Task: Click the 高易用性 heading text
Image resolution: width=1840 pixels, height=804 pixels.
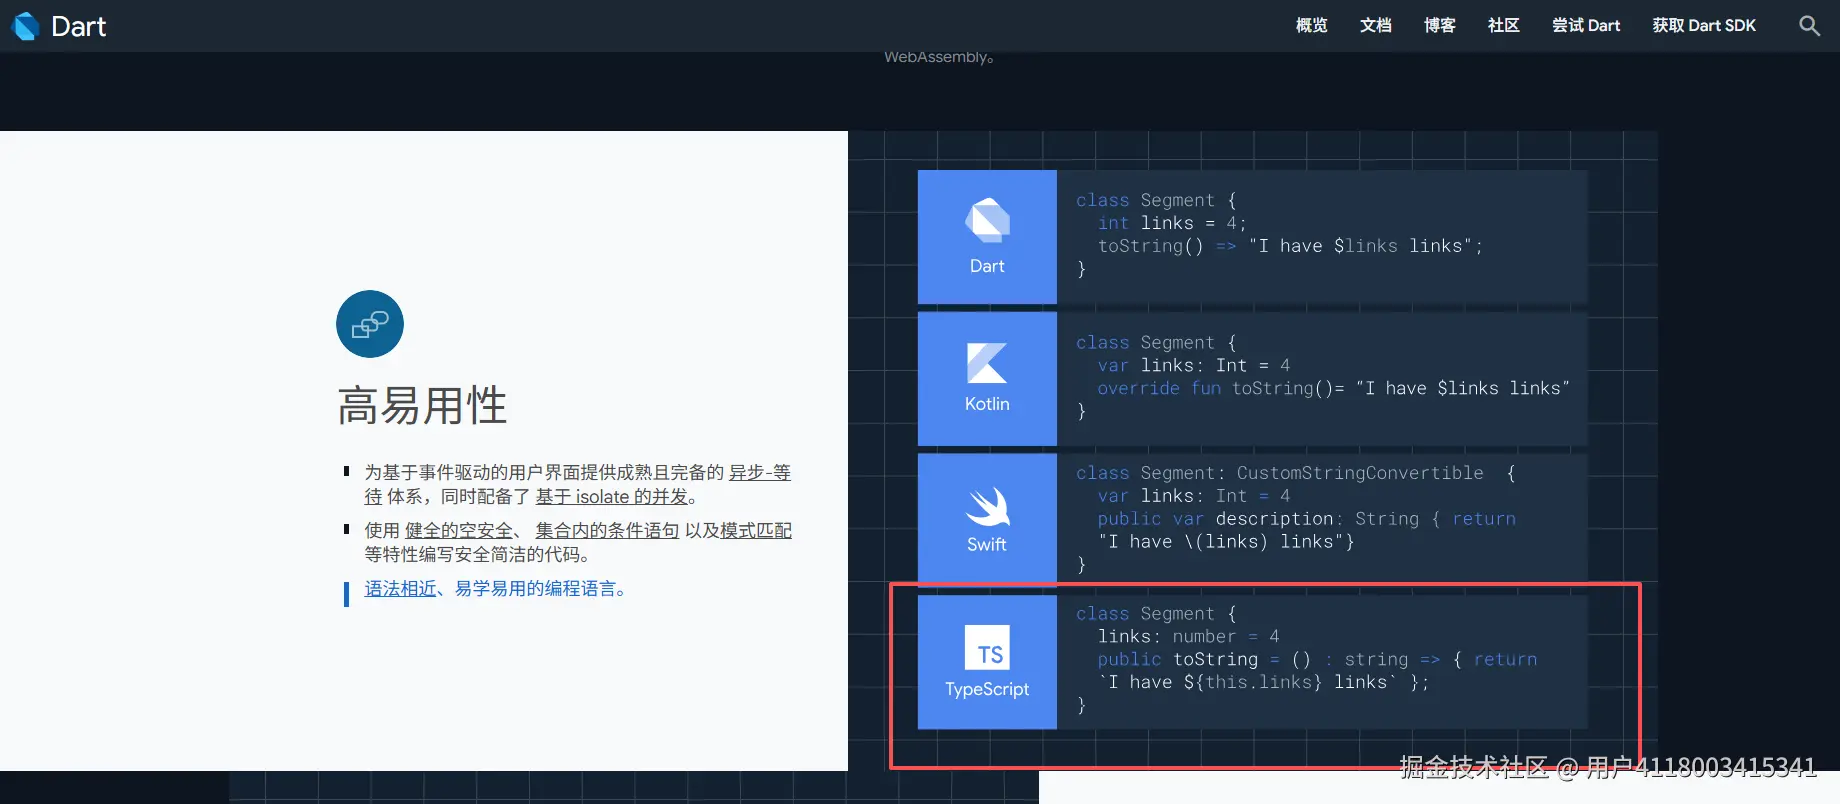Action: 422,406
